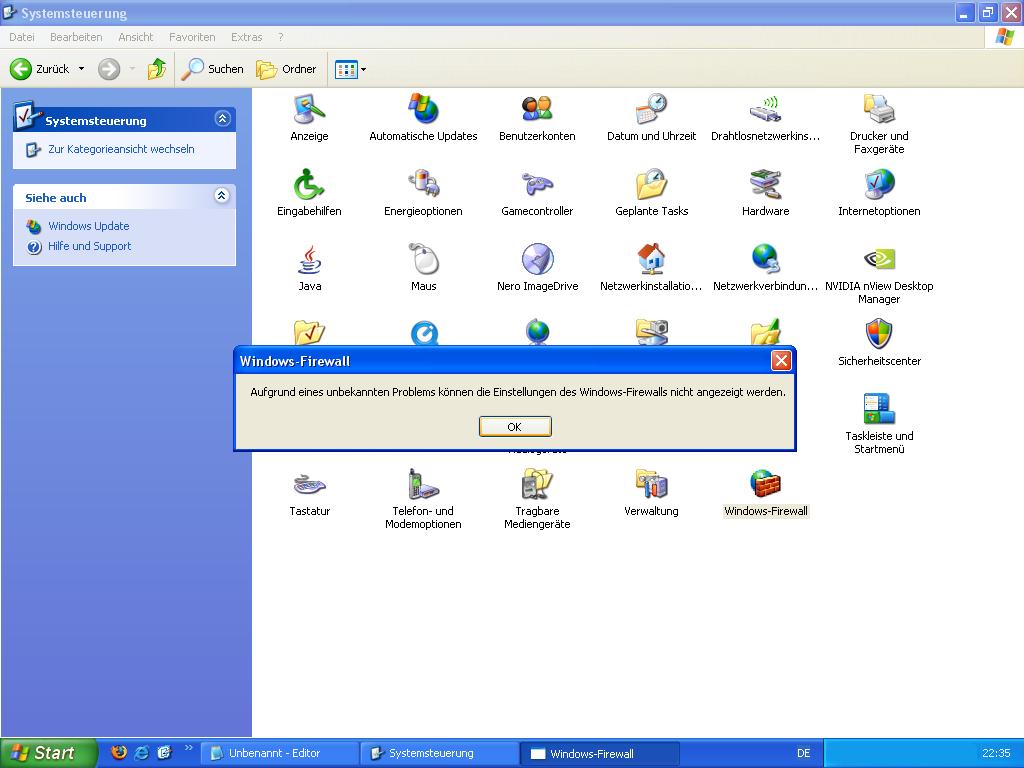Switch to Windows-Firewall taskbar button
The height and width of the screenshot is (768, 1024).
coord(600,753)
